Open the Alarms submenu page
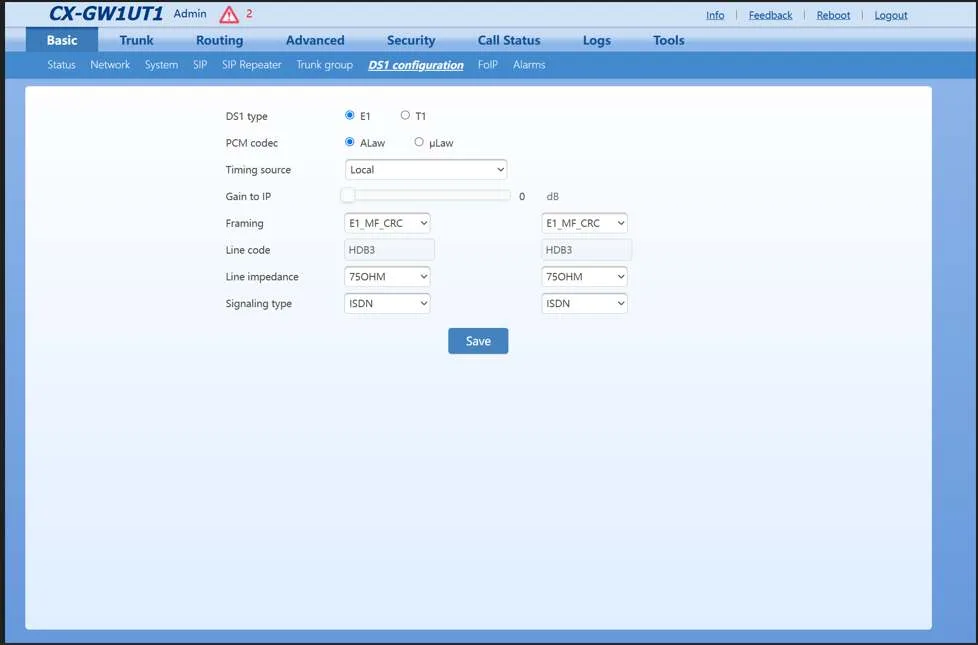Viewport: 978px width, 645px height. [x=530, y=65]
